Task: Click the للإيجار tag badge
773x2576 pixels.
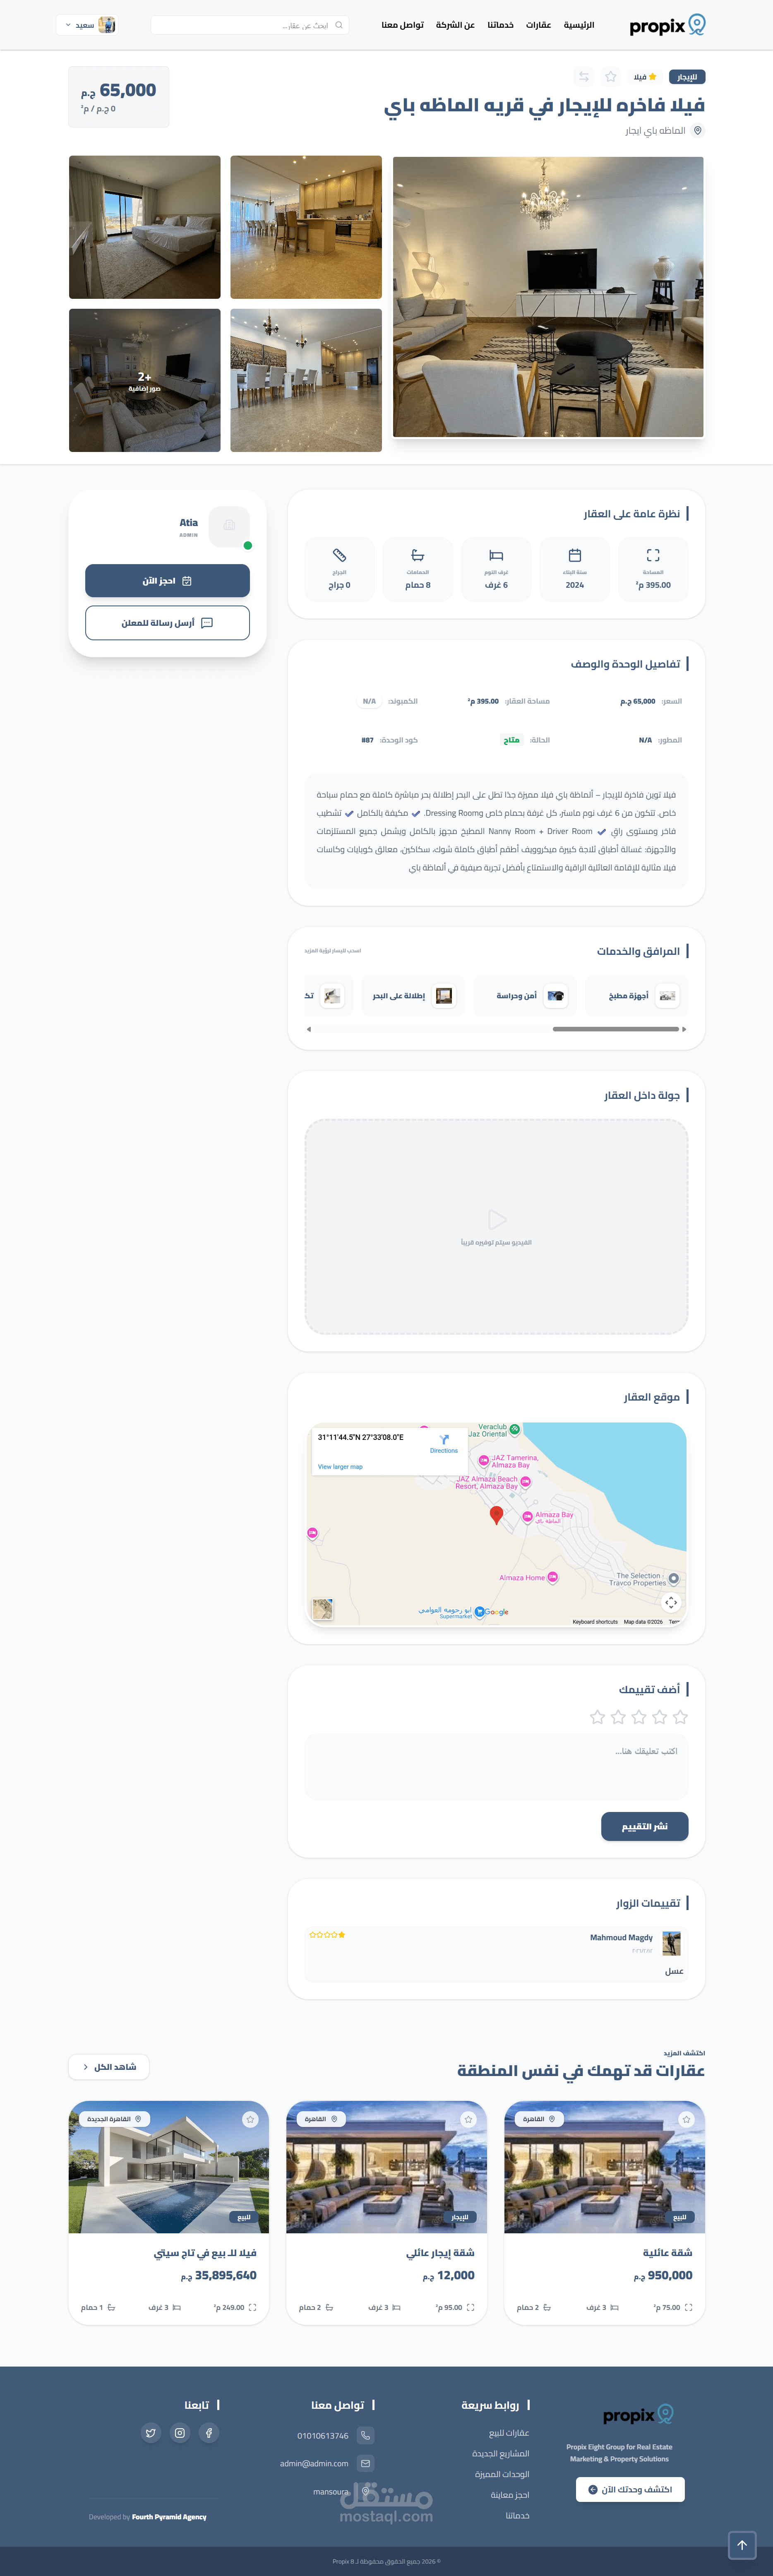Action: click(687, 77)
